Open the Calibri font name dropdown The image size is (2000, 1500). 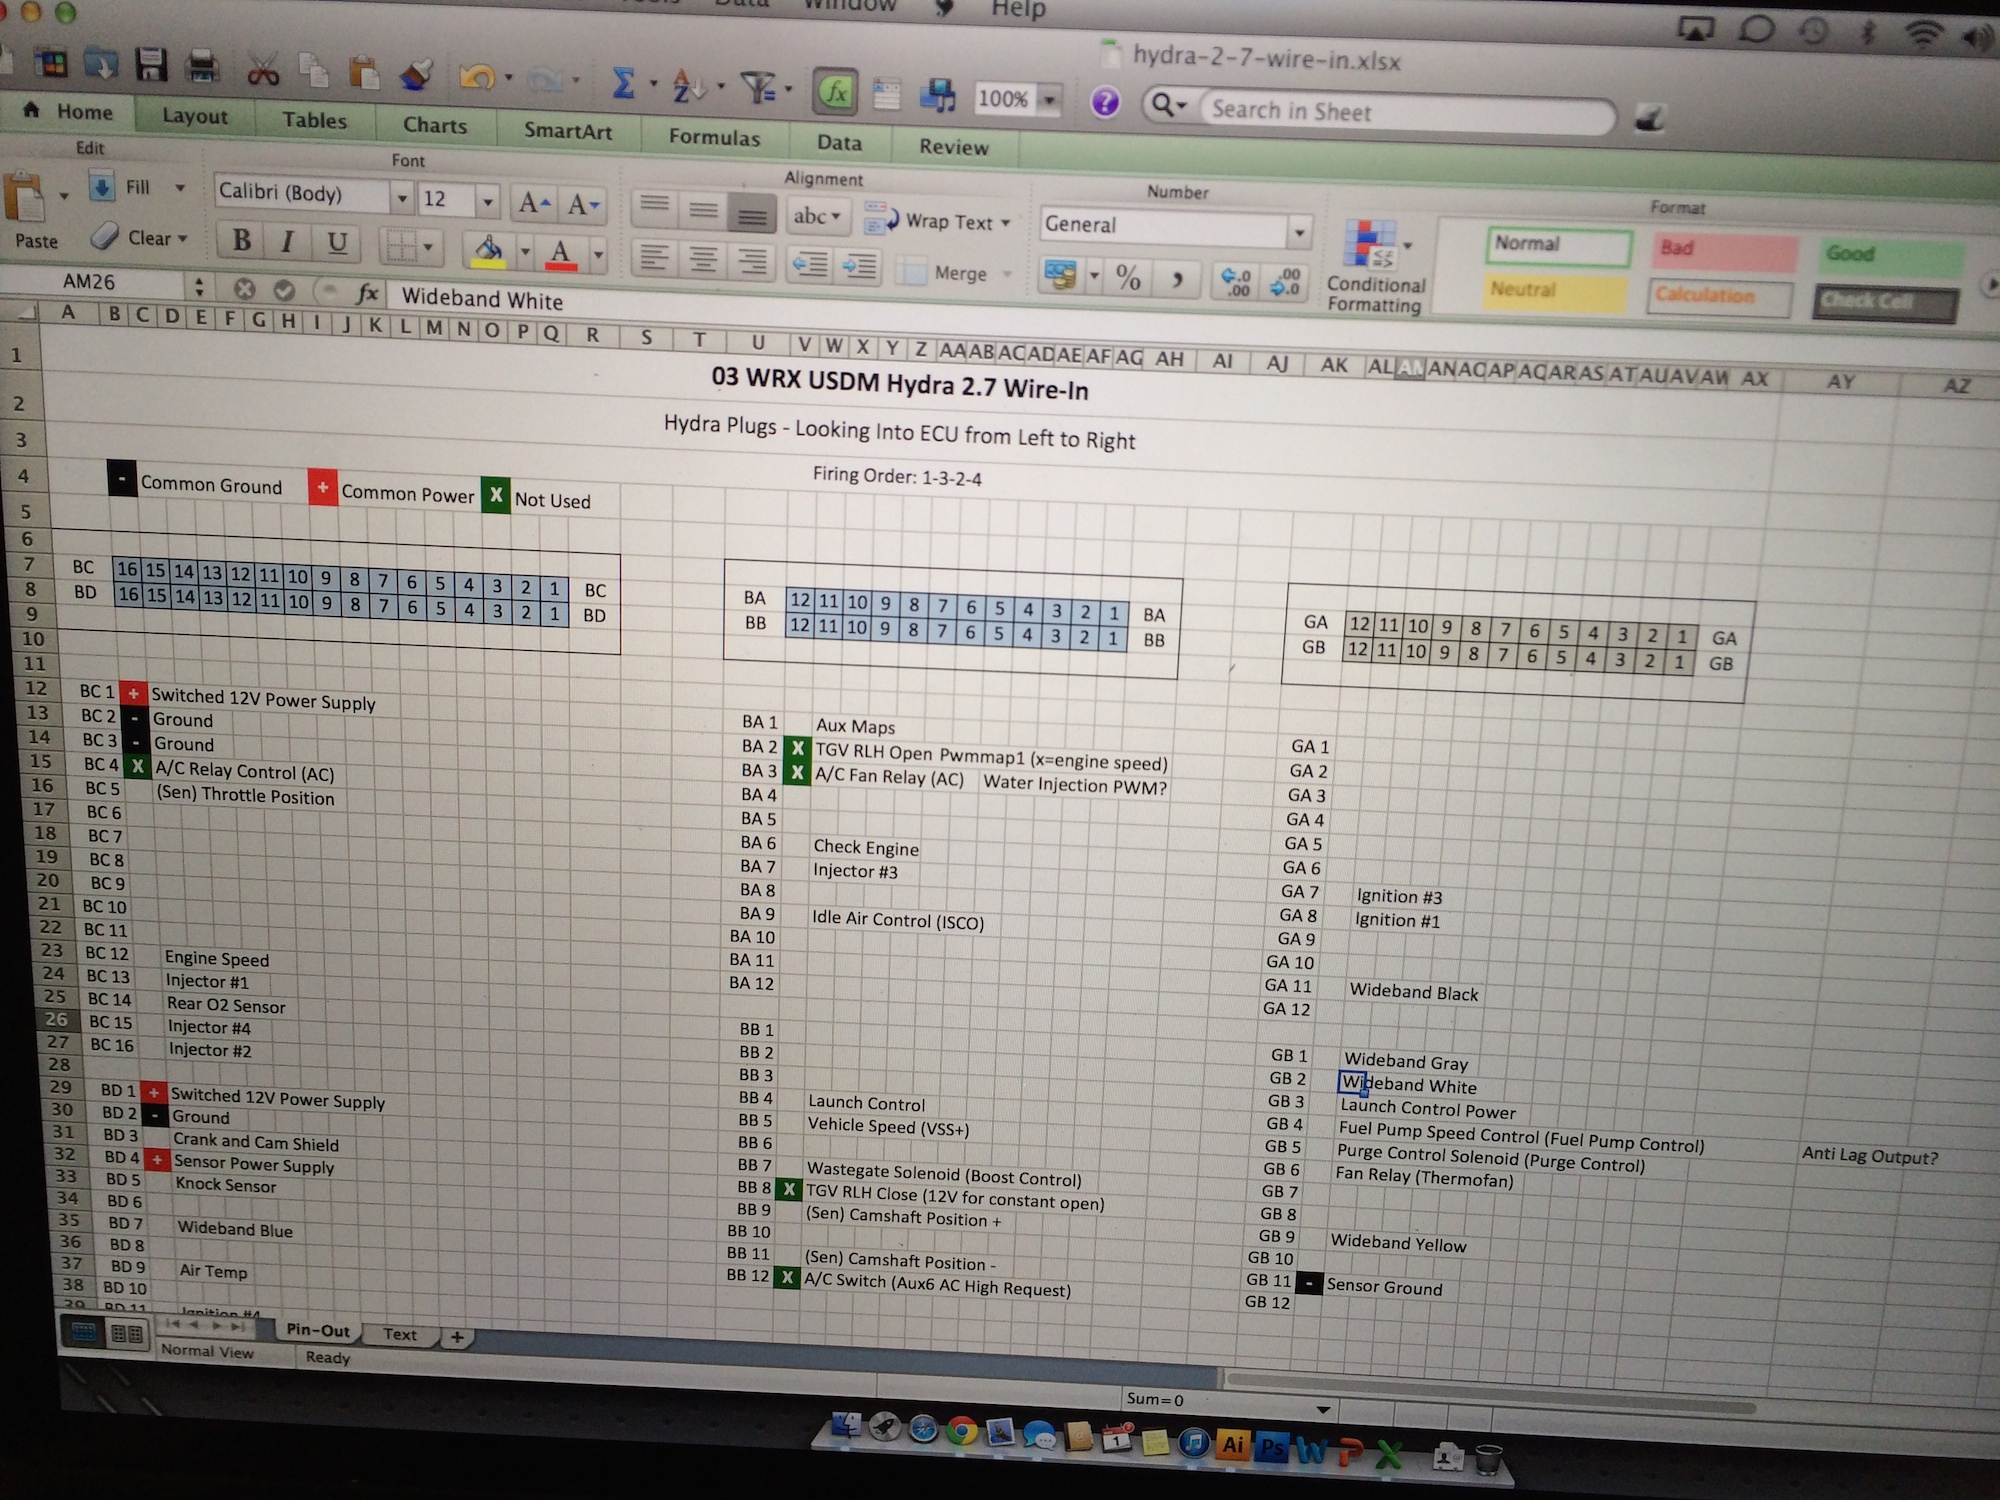coord(402,198)
